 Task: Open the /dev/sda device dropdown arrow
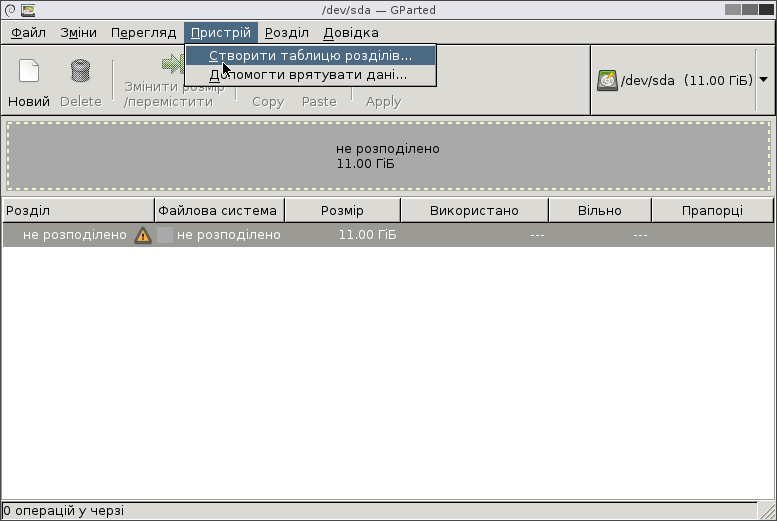coord(764,80)
